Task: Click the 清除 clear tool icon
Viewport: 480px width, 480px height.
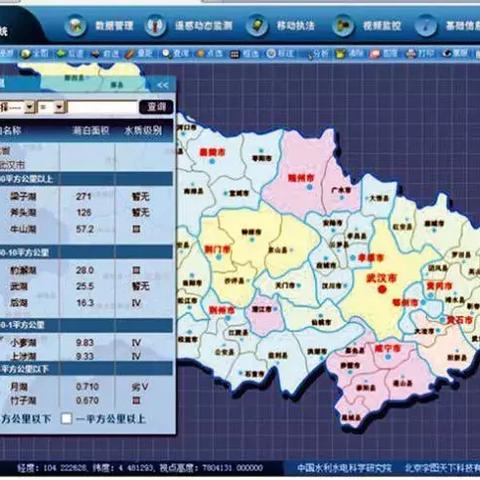Action: tap(340, 54)
